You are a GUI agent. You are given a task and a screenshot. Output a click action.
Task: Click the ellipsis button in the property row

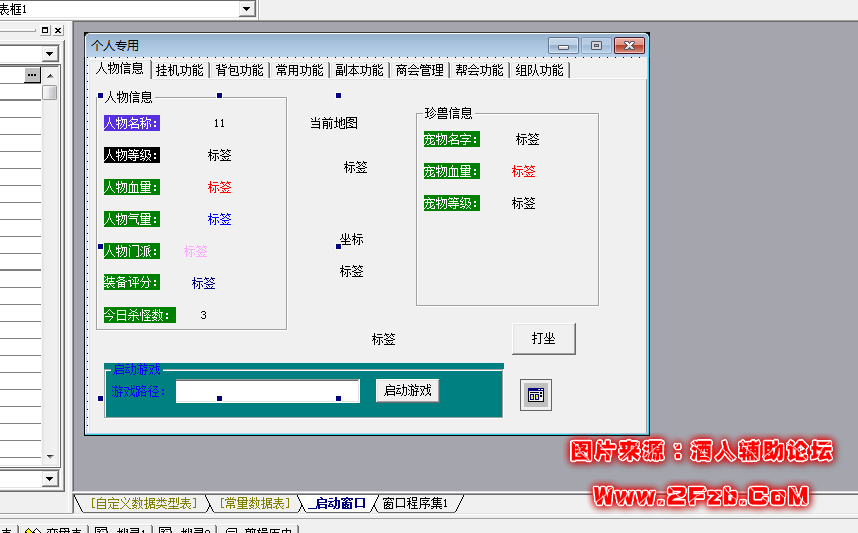[33, 75]
